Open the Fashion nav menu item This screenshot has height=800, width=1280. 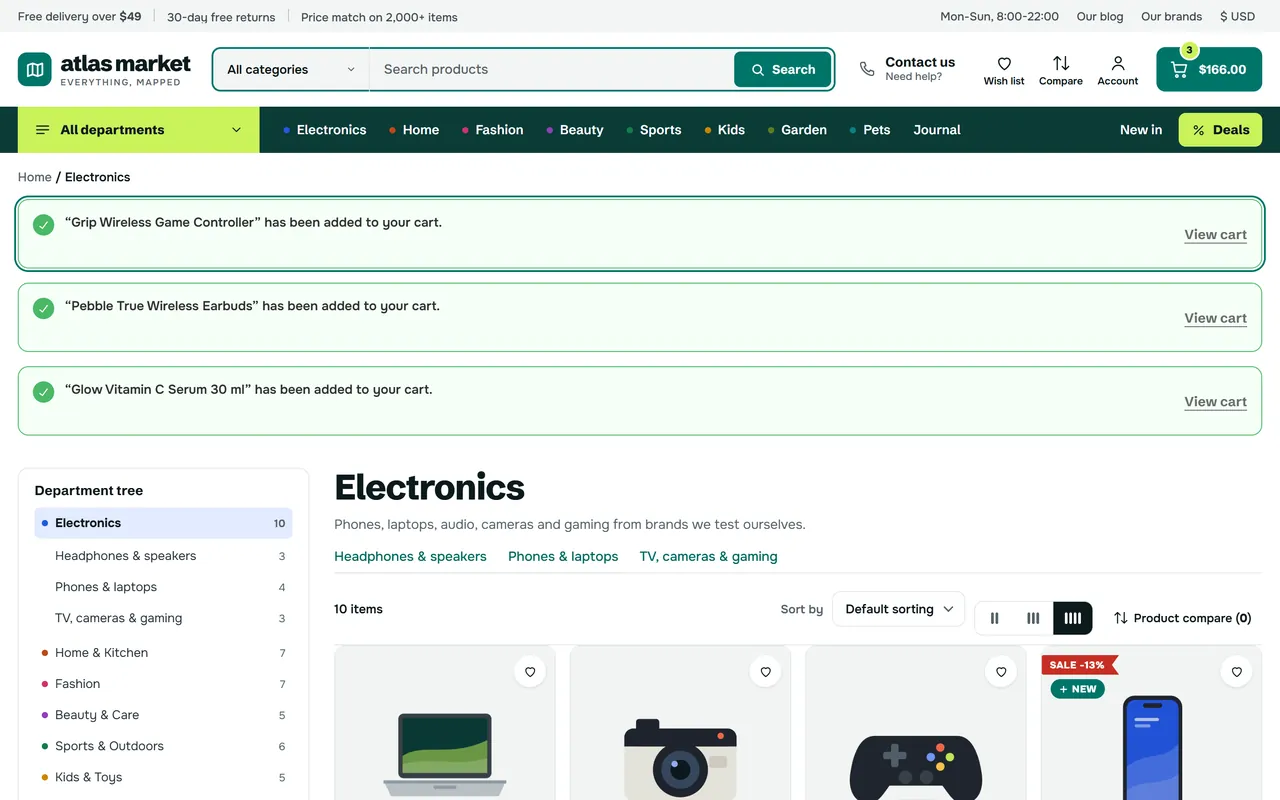click(493, 130)
